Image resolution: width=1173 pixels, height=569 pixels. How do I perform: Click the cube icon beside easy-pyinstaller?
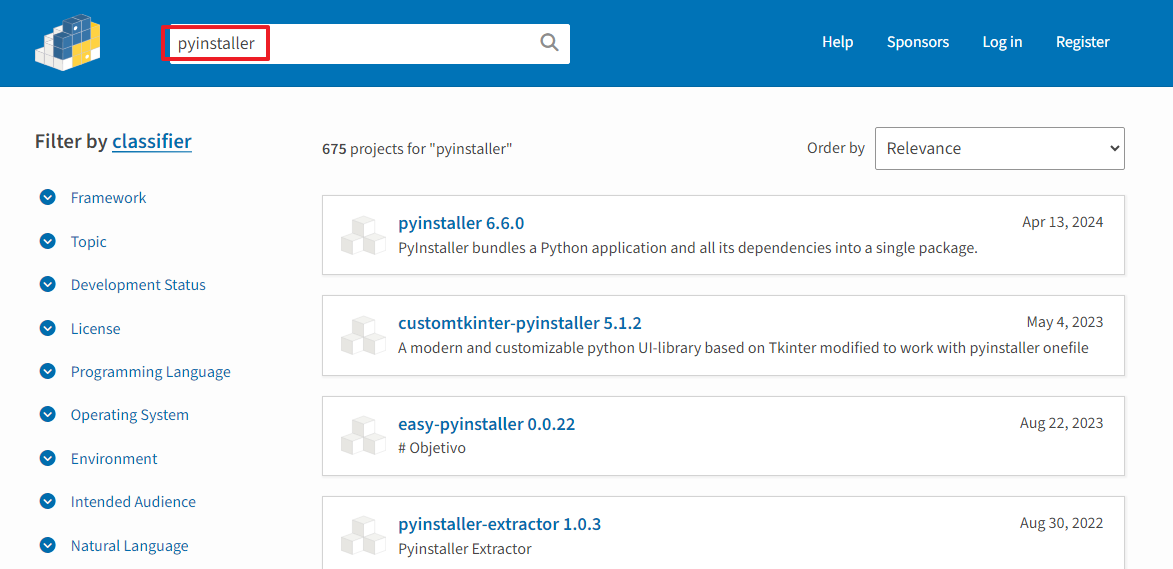pyautogui.click(x=363, y=436)
